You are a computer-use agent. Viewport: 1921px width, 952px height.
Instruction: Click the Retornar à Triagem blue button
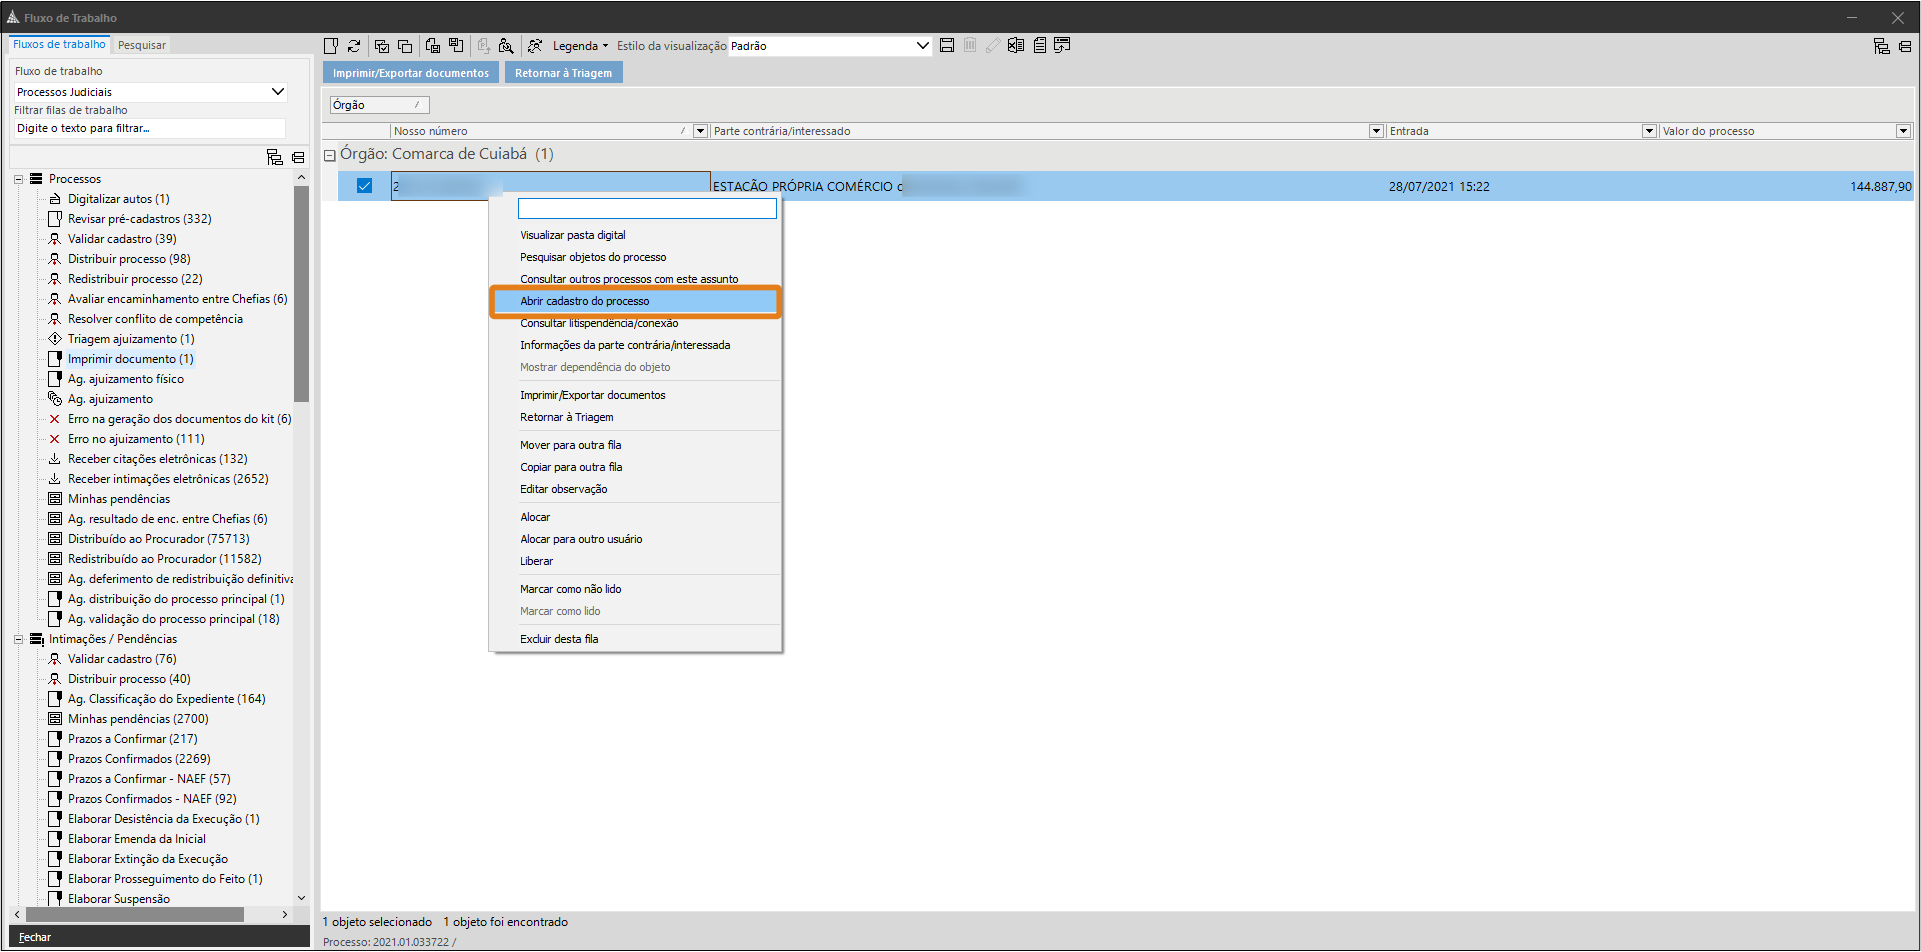pos(564,73)
